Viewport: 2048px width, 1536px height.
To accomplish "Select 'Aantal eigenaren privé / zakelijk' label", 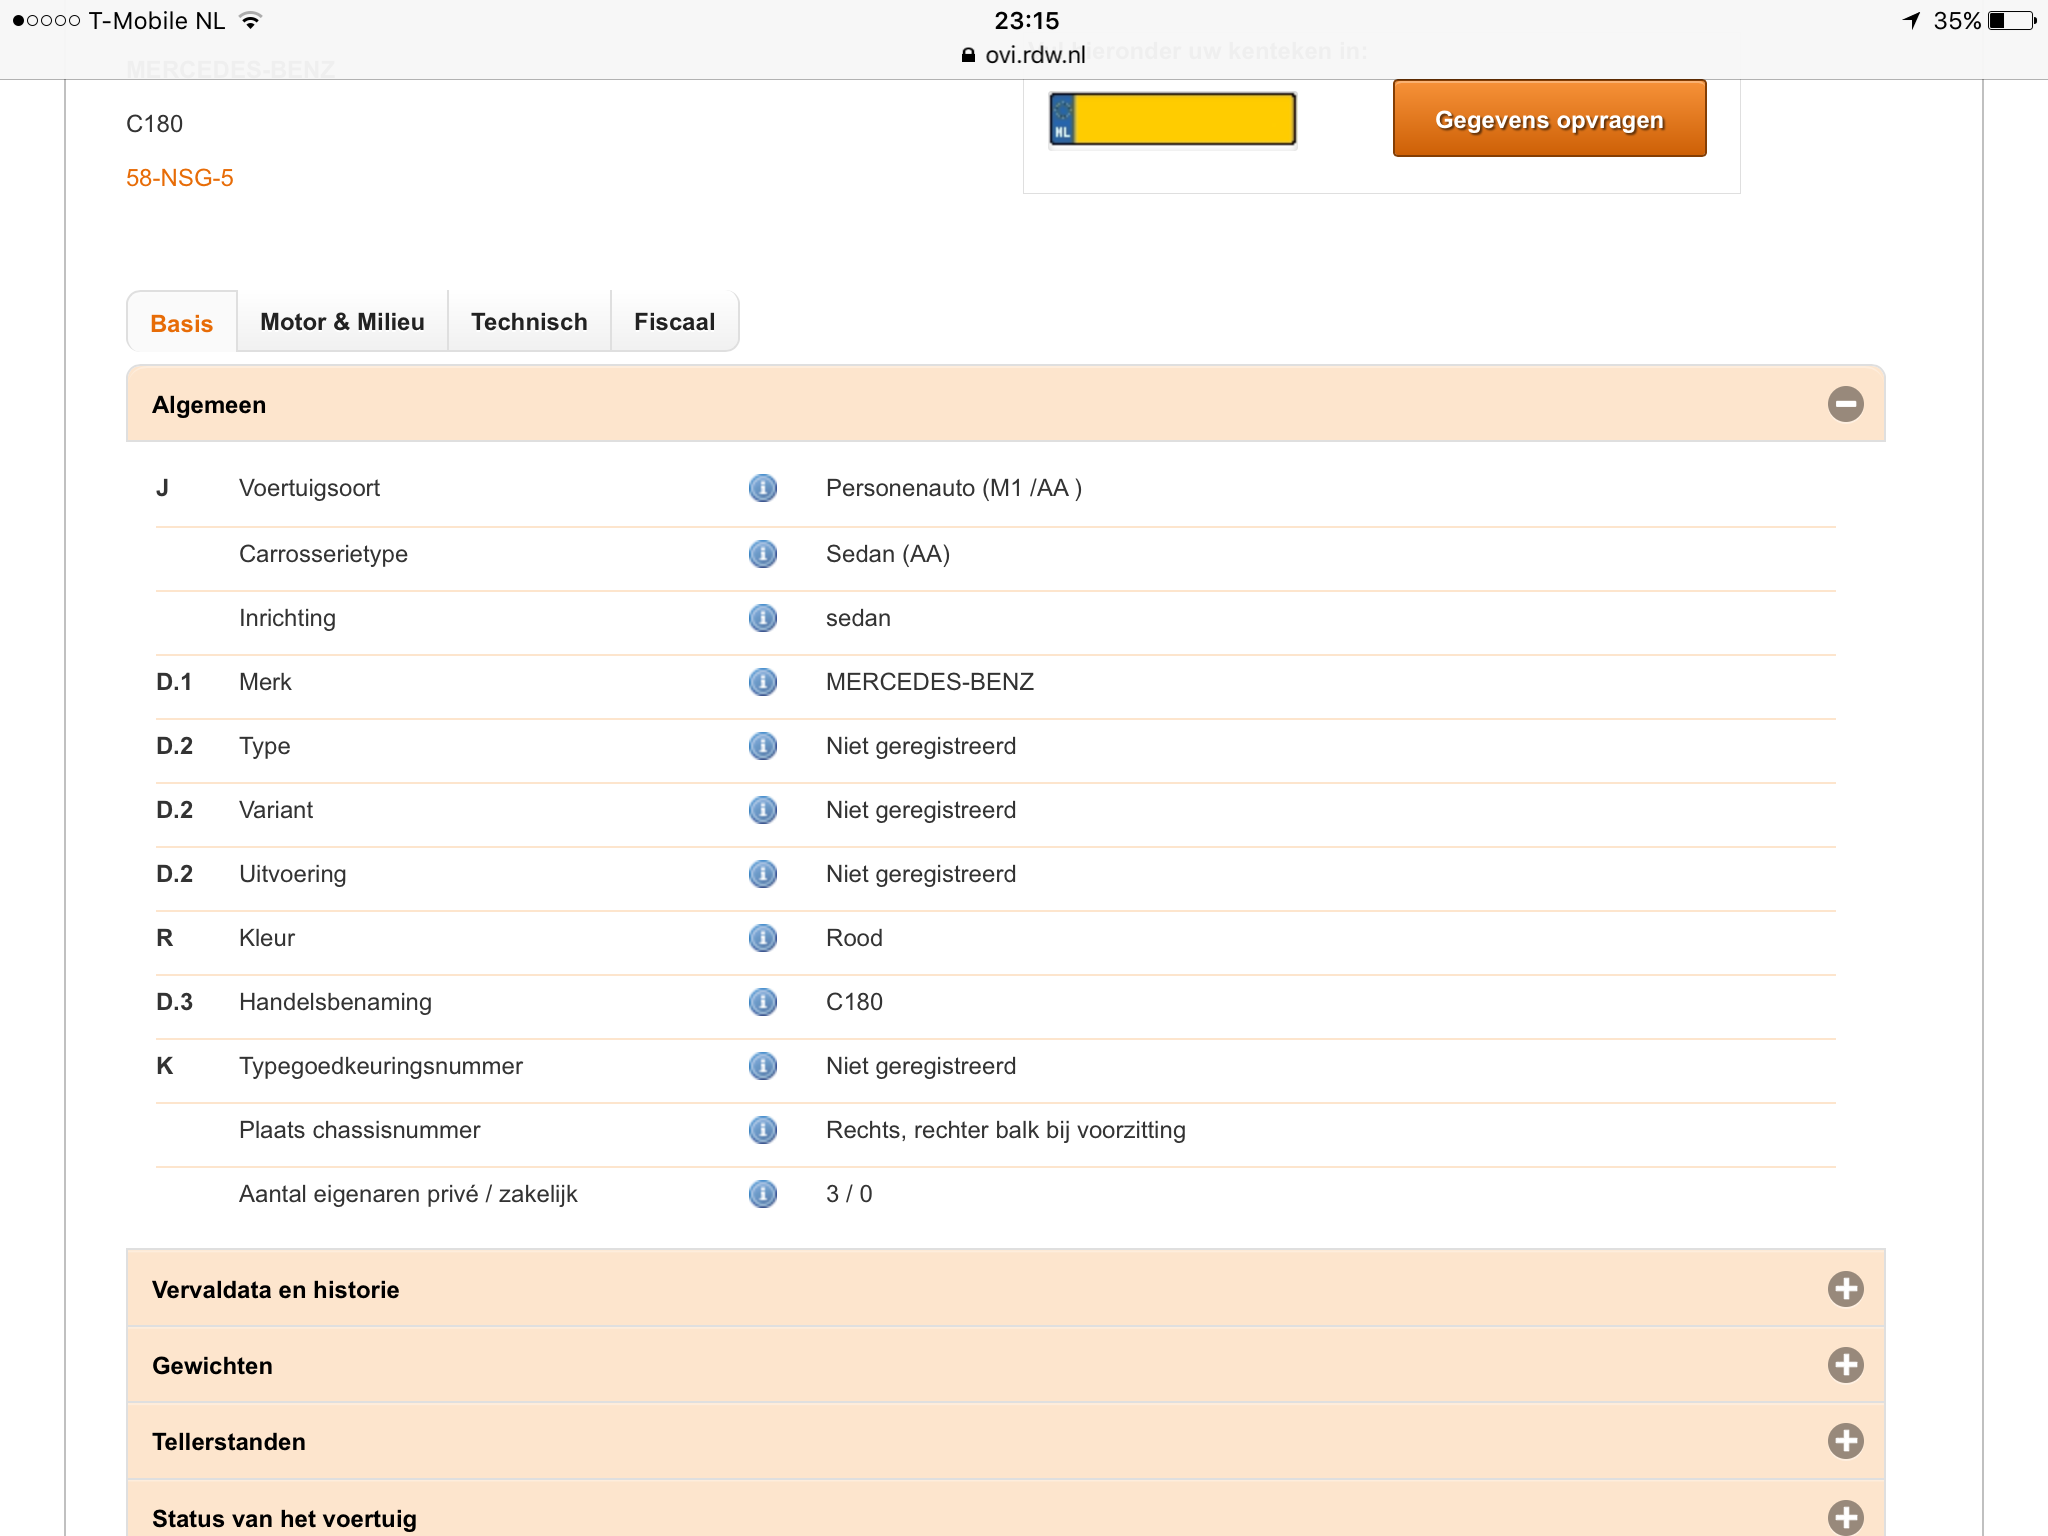I will point(408,1194).
